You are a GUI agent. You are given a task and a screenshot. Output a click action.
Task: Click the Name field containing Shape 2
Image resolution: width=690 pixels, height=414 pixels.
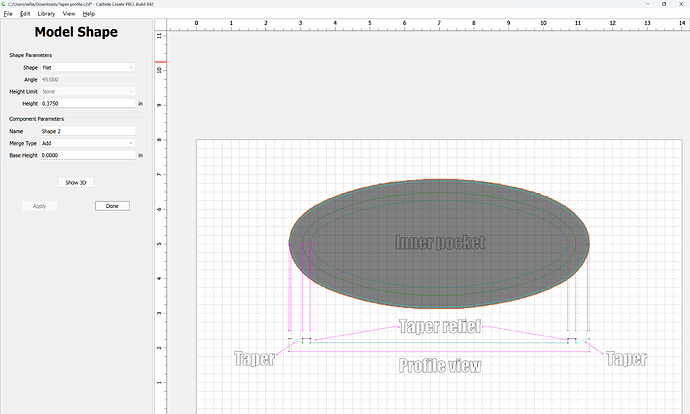[x=87, y=131]
